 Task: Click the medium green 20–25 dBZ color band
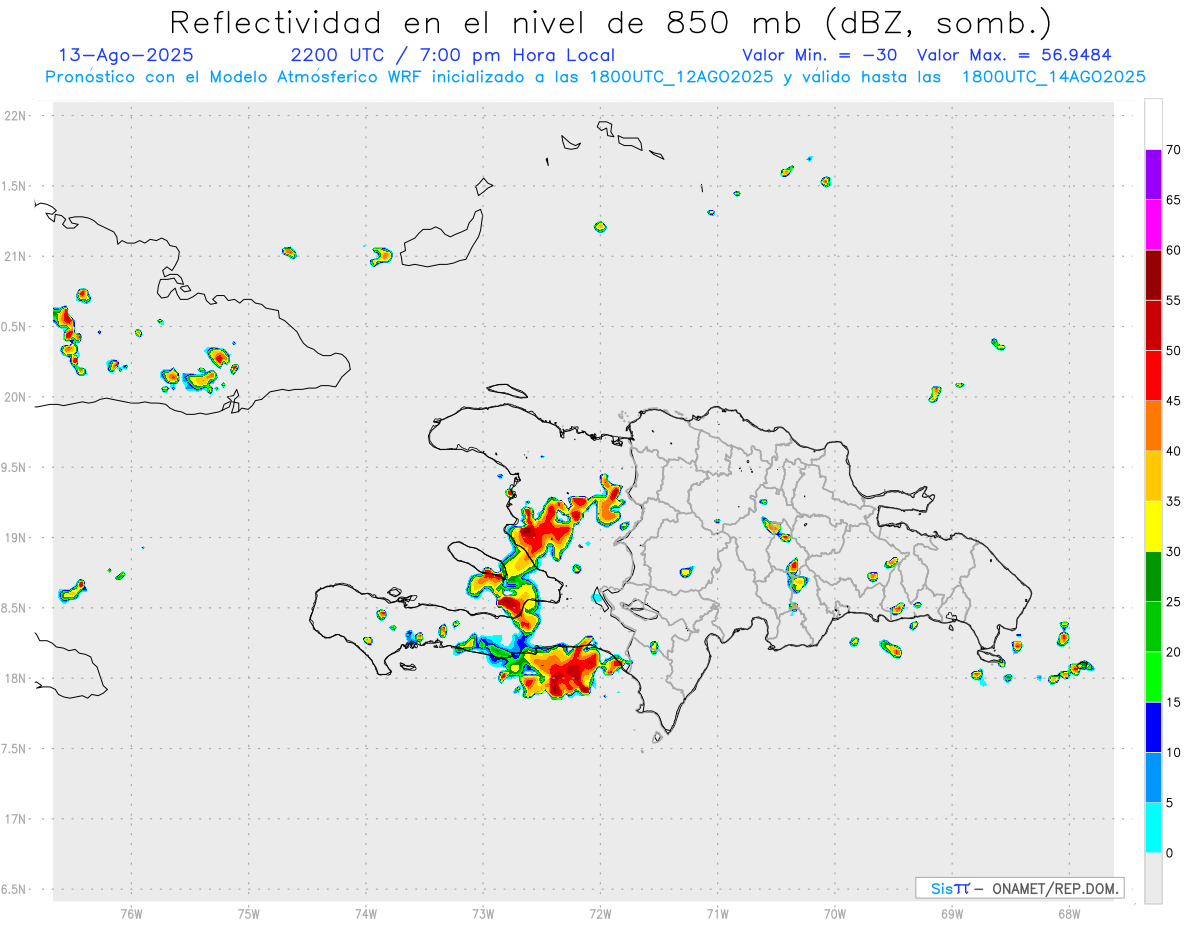point(1154,627)
